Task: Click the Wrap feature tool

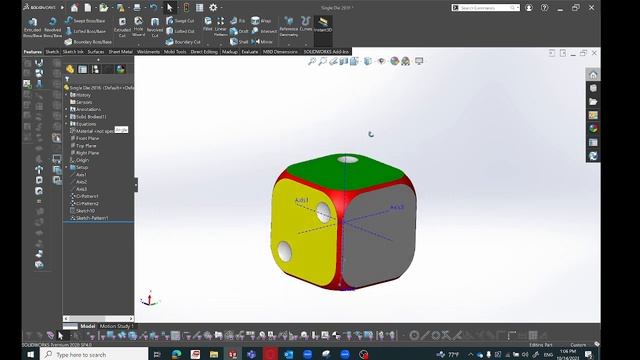Action: tap(261, 20)
